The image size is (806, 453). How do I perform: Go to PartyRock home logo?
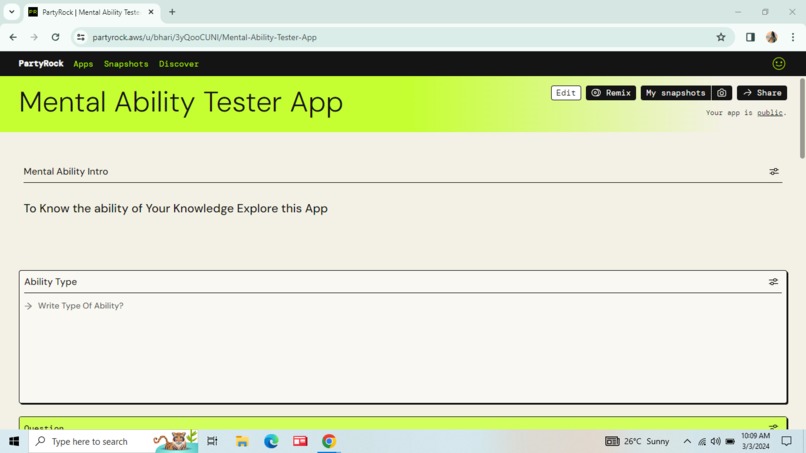[x=41, y=64]
